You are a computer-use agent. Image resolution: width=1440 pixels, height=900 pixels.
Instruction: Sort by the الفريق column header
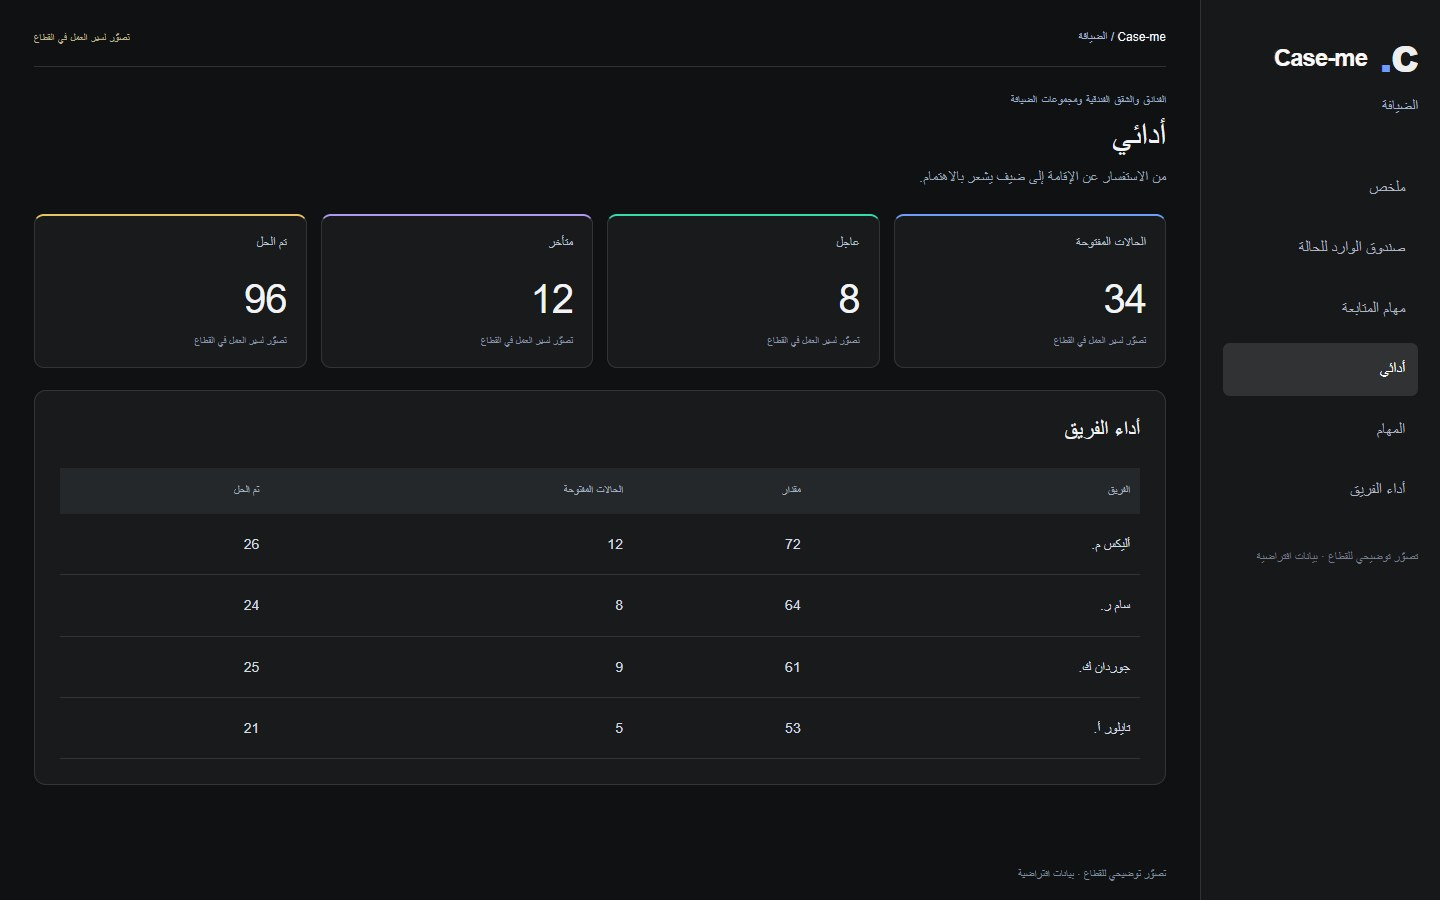pyautogui.click(x=1118, y=490)
